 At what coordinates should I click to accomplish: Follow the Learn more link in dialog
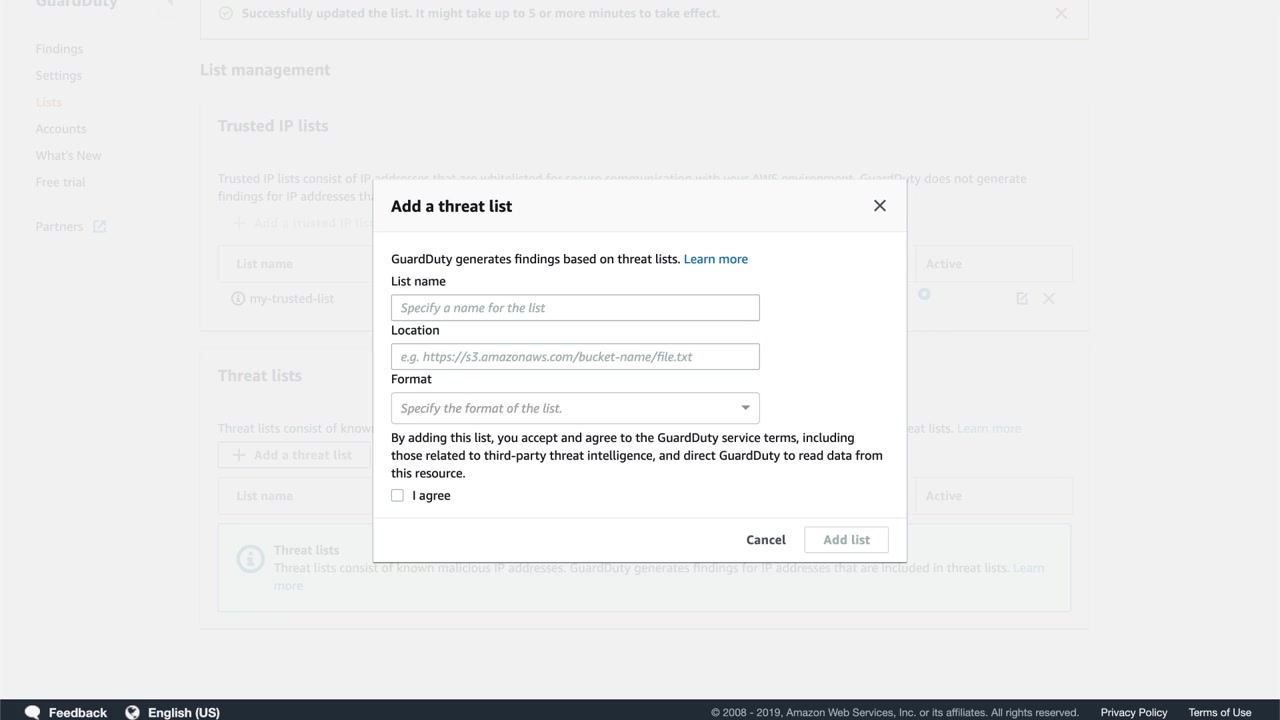point(715,259)
